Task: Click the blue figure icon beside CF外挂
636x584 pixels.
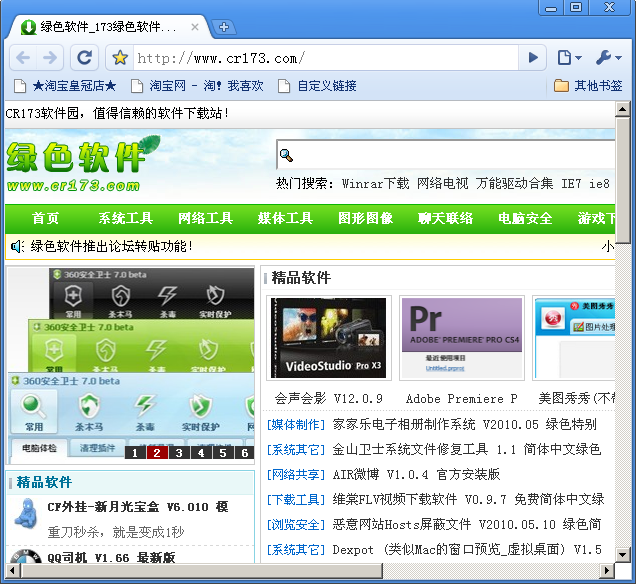Action: point(27,513)
